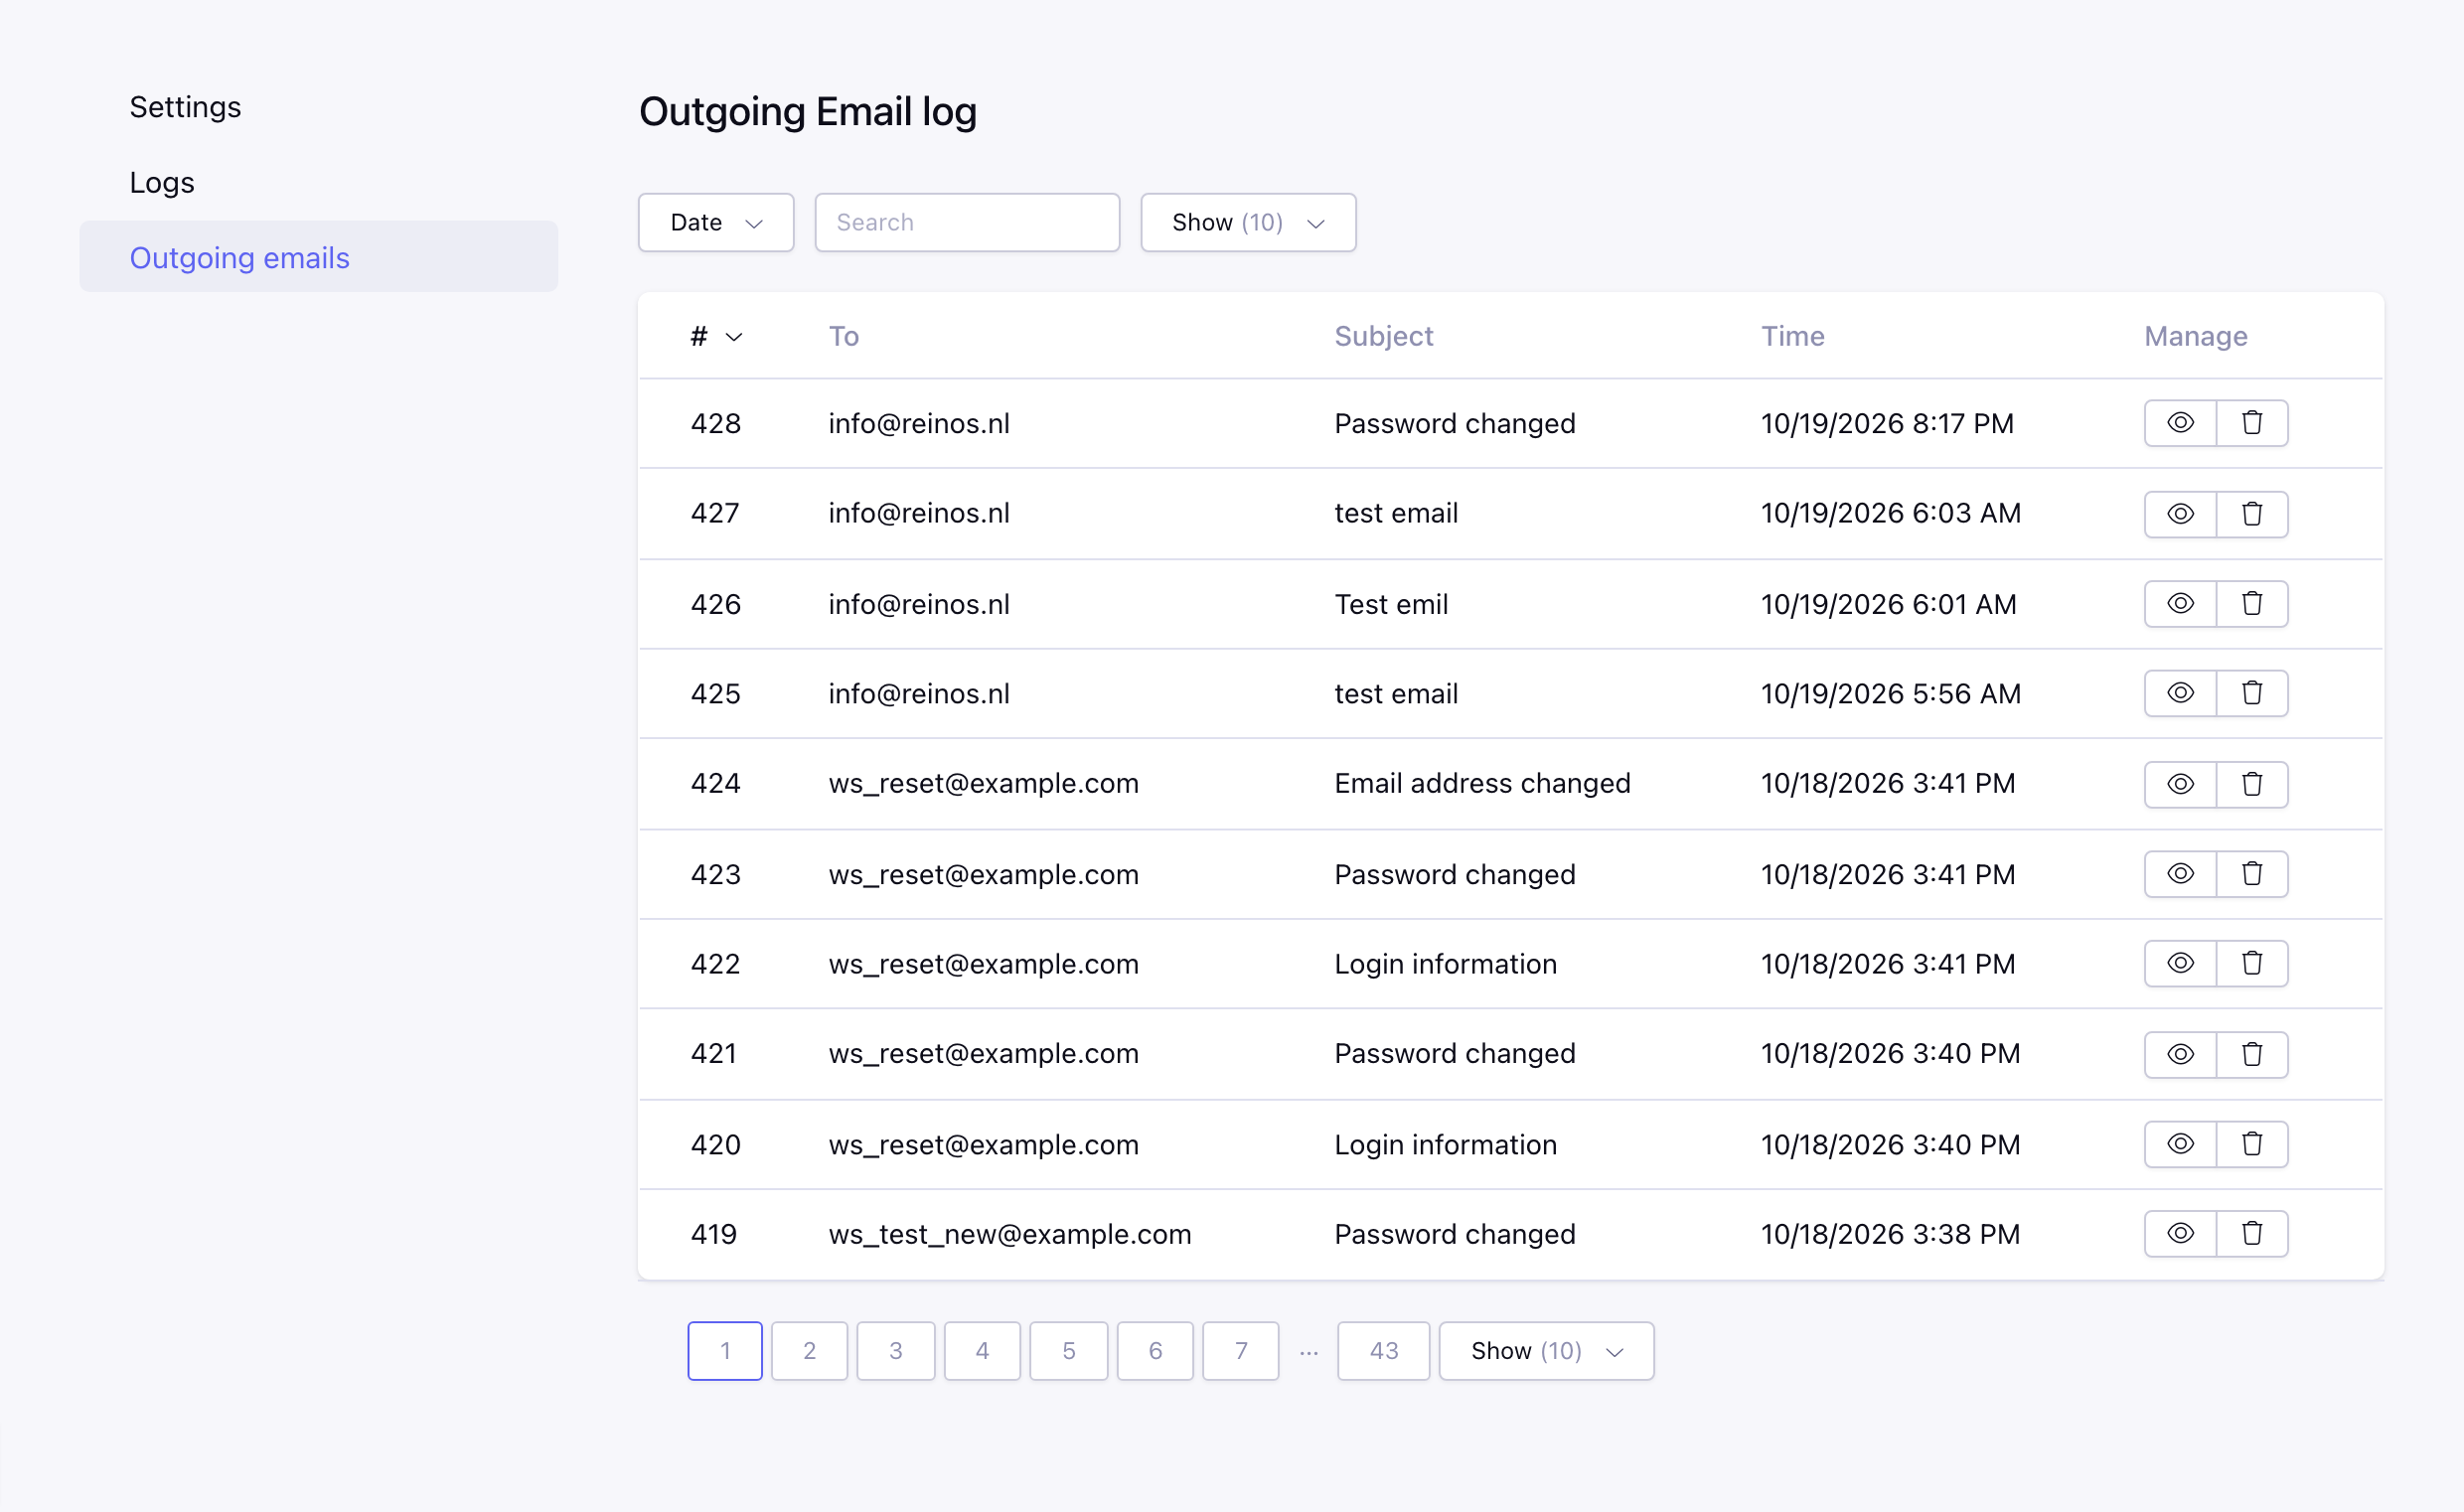Viewport: 2464px width, 1512px height.
Task: Delete email 424 using trash icon
Action: (x=2252, y=784)
